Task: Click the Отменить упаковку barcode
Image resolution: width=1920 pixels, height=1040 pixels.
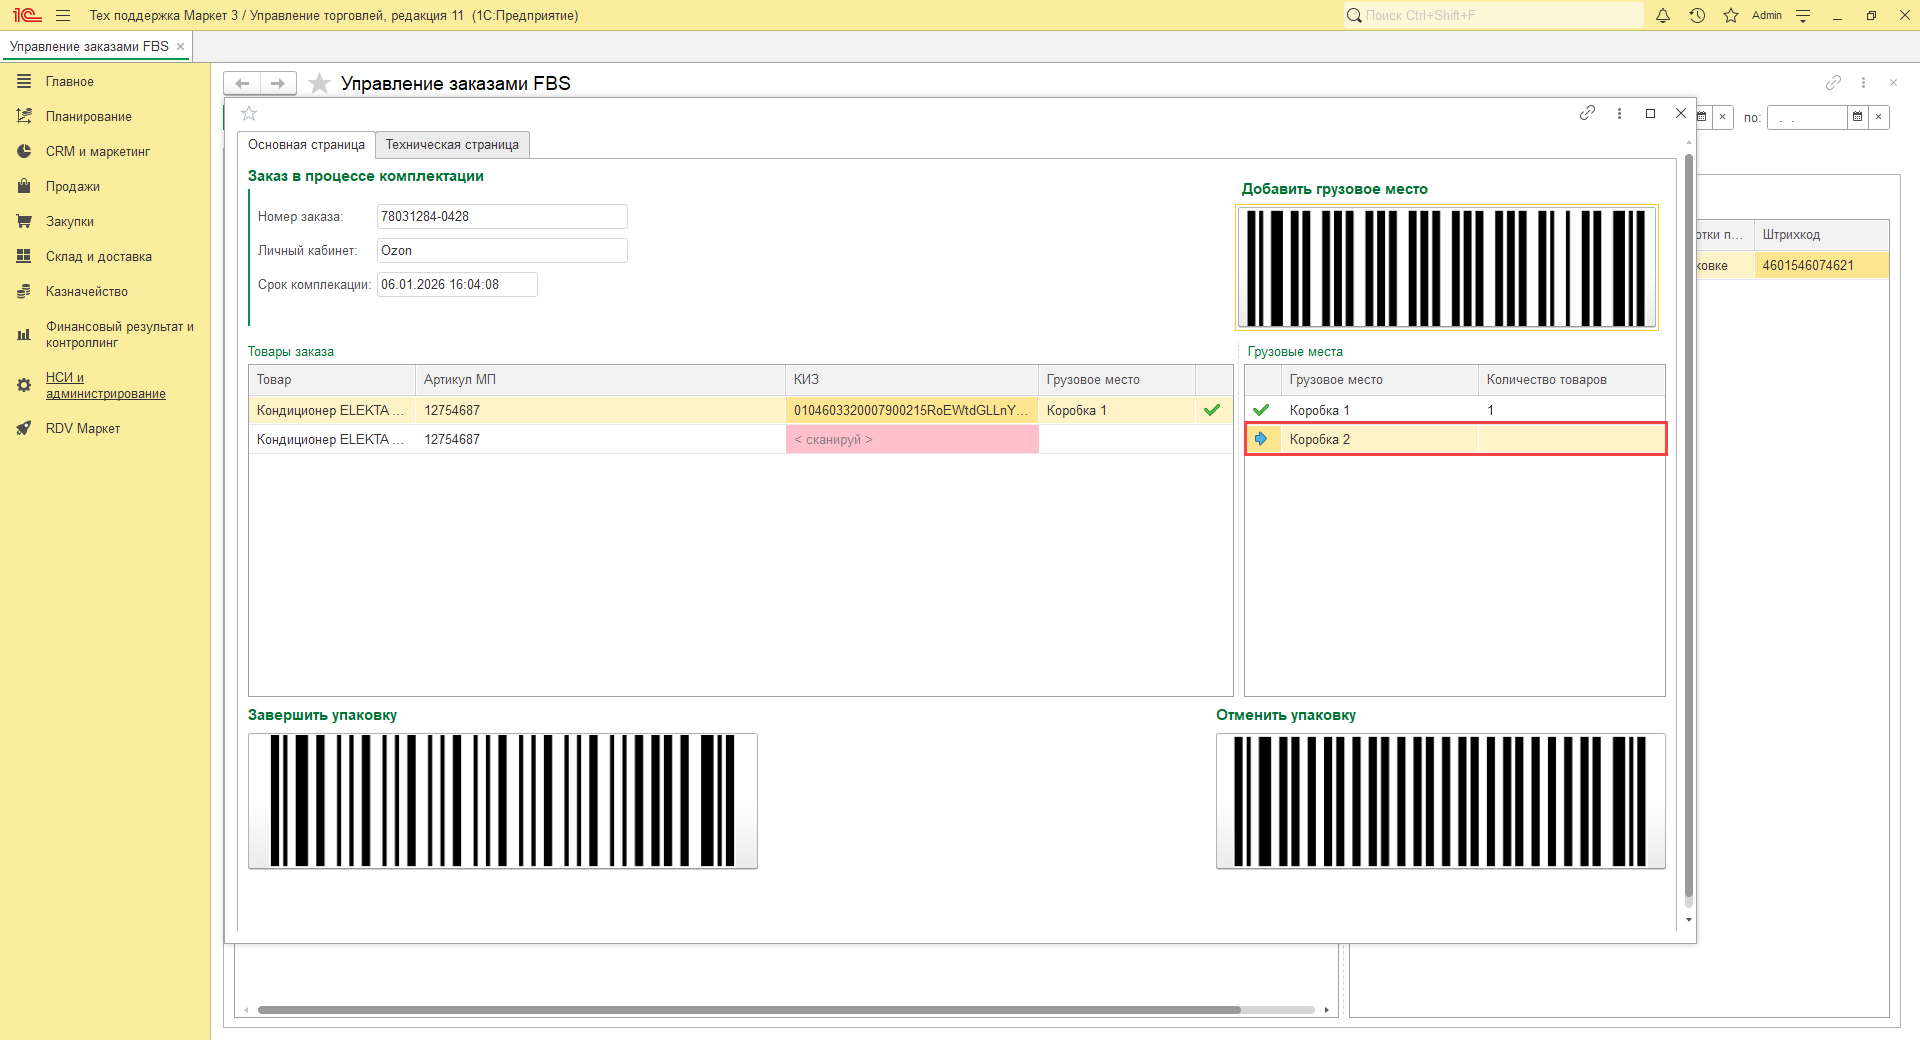Action: 1440,800
